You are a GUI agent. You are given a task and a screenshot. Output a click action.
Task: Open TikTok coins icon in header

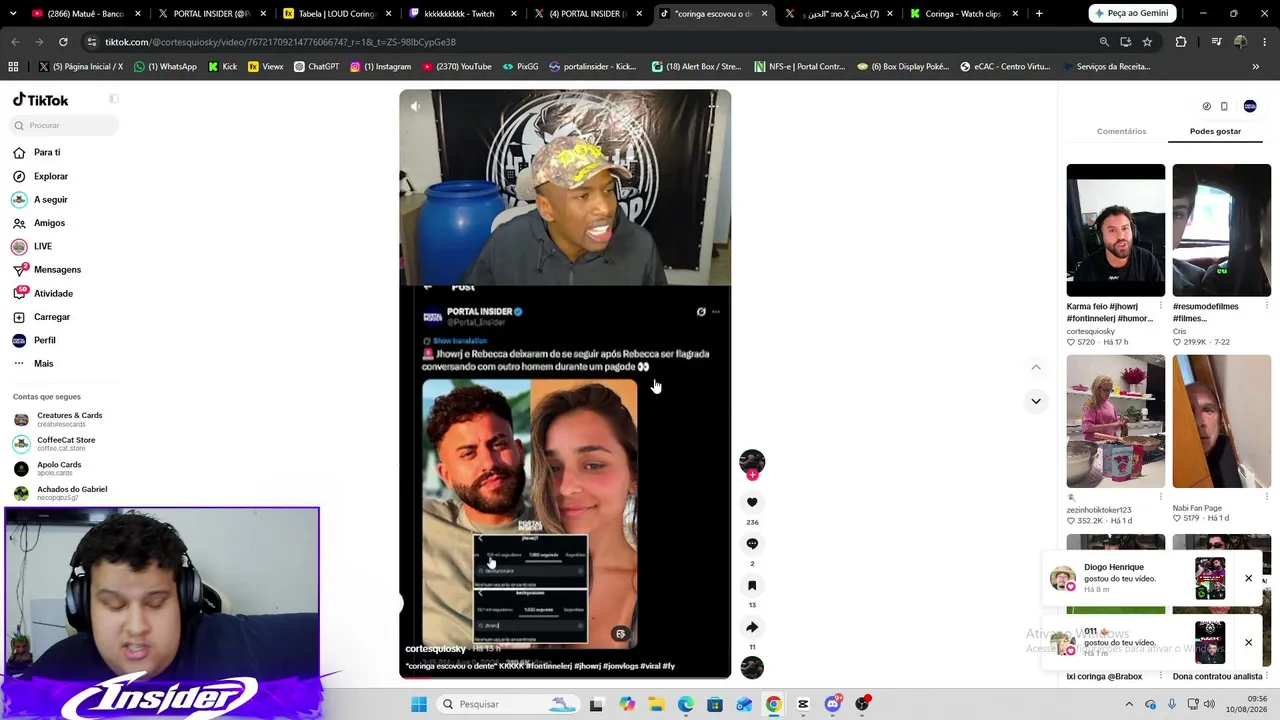[x=1207, y=106]
